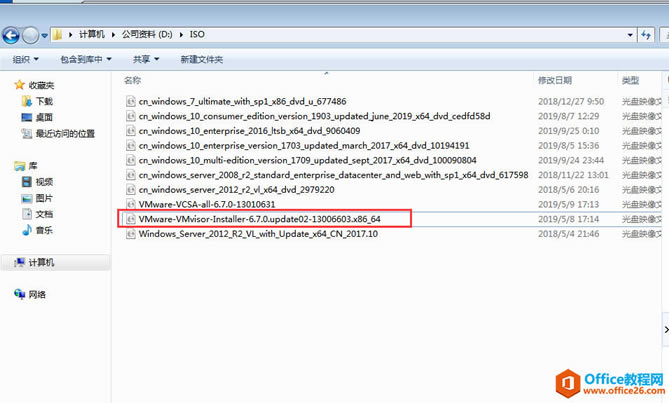Select the cn_windows_10_consumer_edition_version_1903 file
This screenshot has width=669, height=403.
(314, 116)
